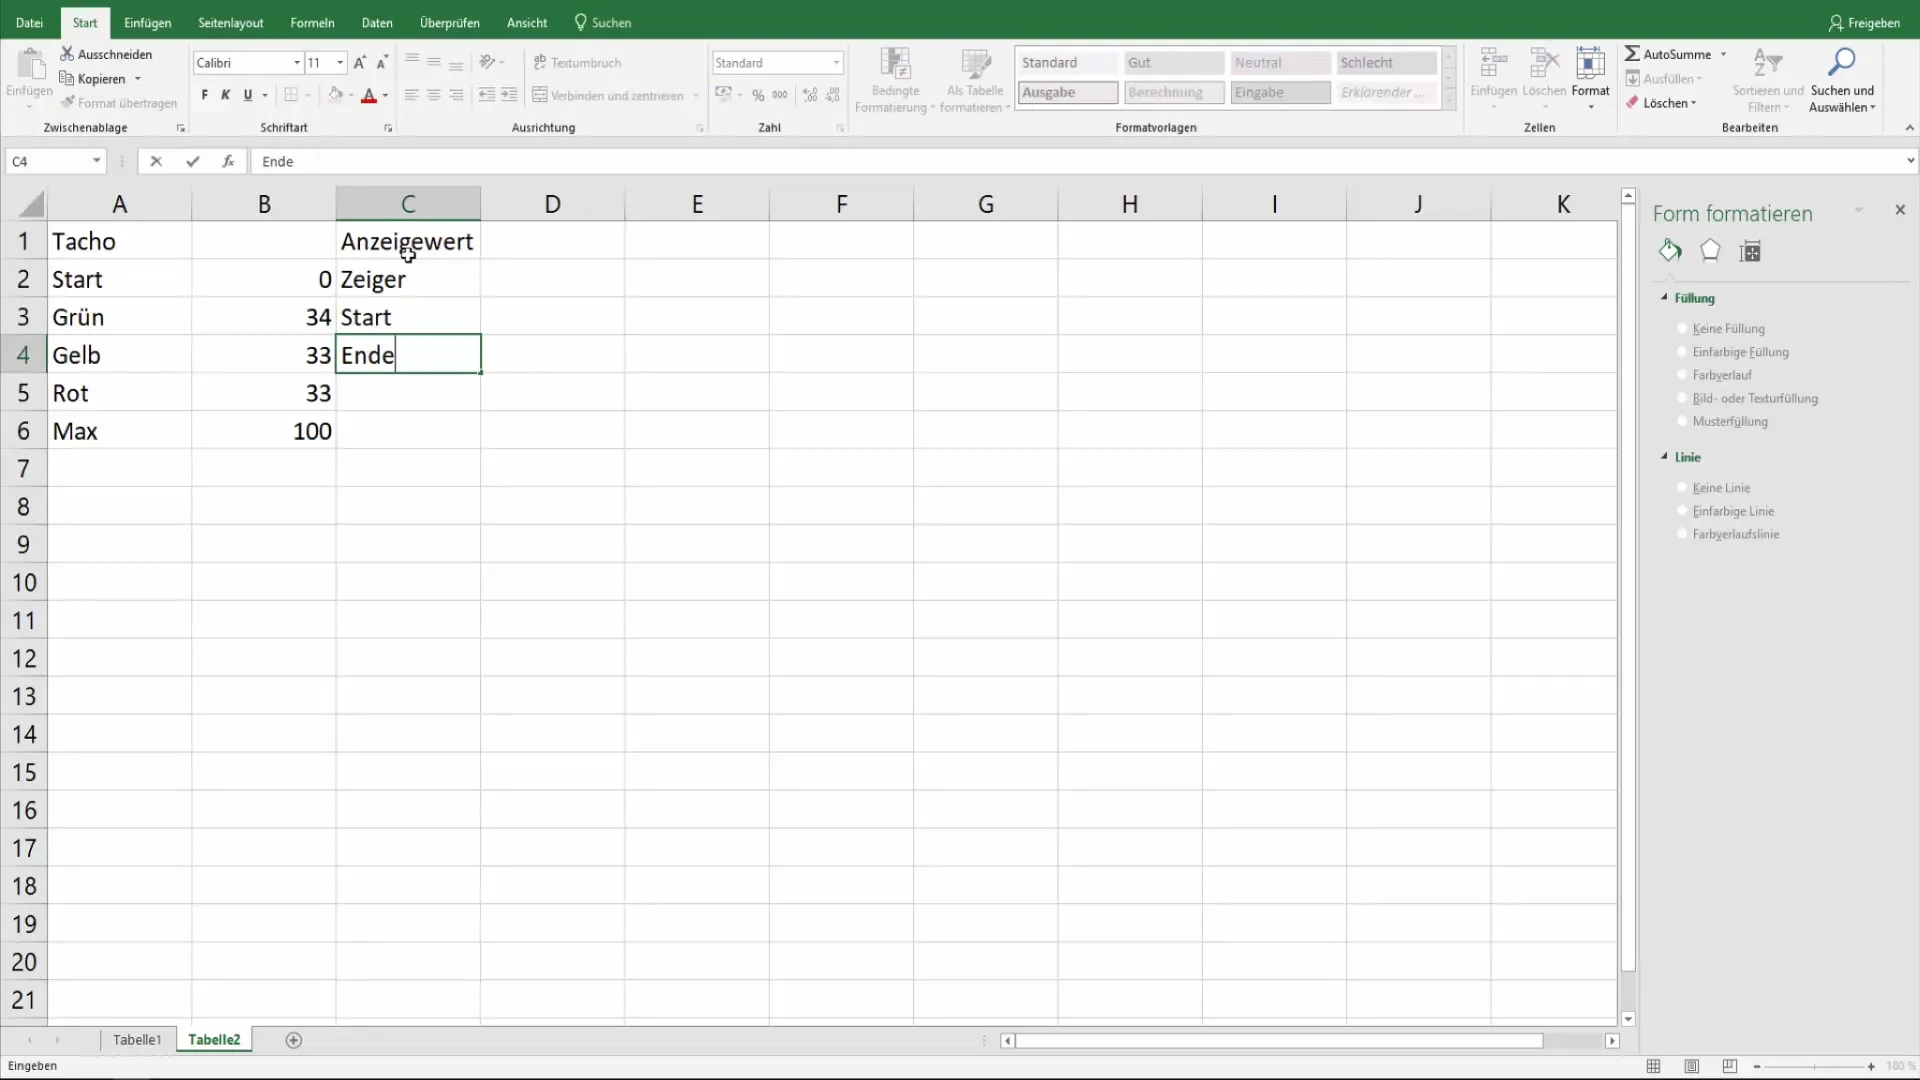Click the Freigeben share button
The height and width of the screenshot is (1080, 1920).
point(1863,22)
